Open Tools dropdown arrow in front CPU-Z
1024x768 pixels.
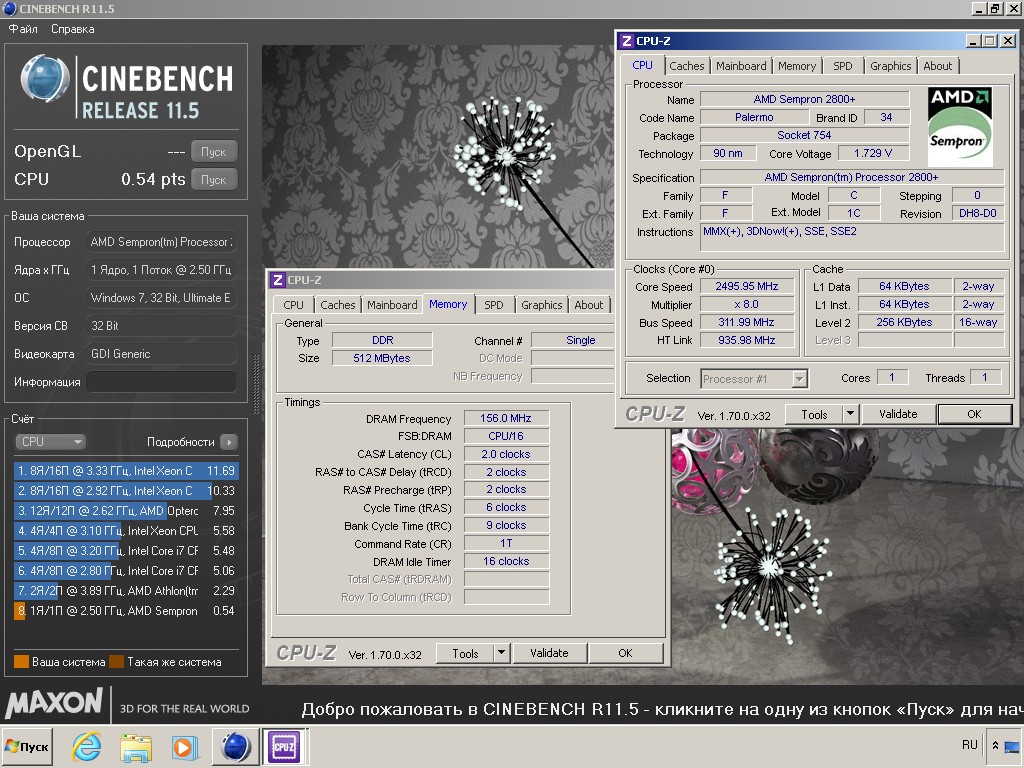(850, 415)
